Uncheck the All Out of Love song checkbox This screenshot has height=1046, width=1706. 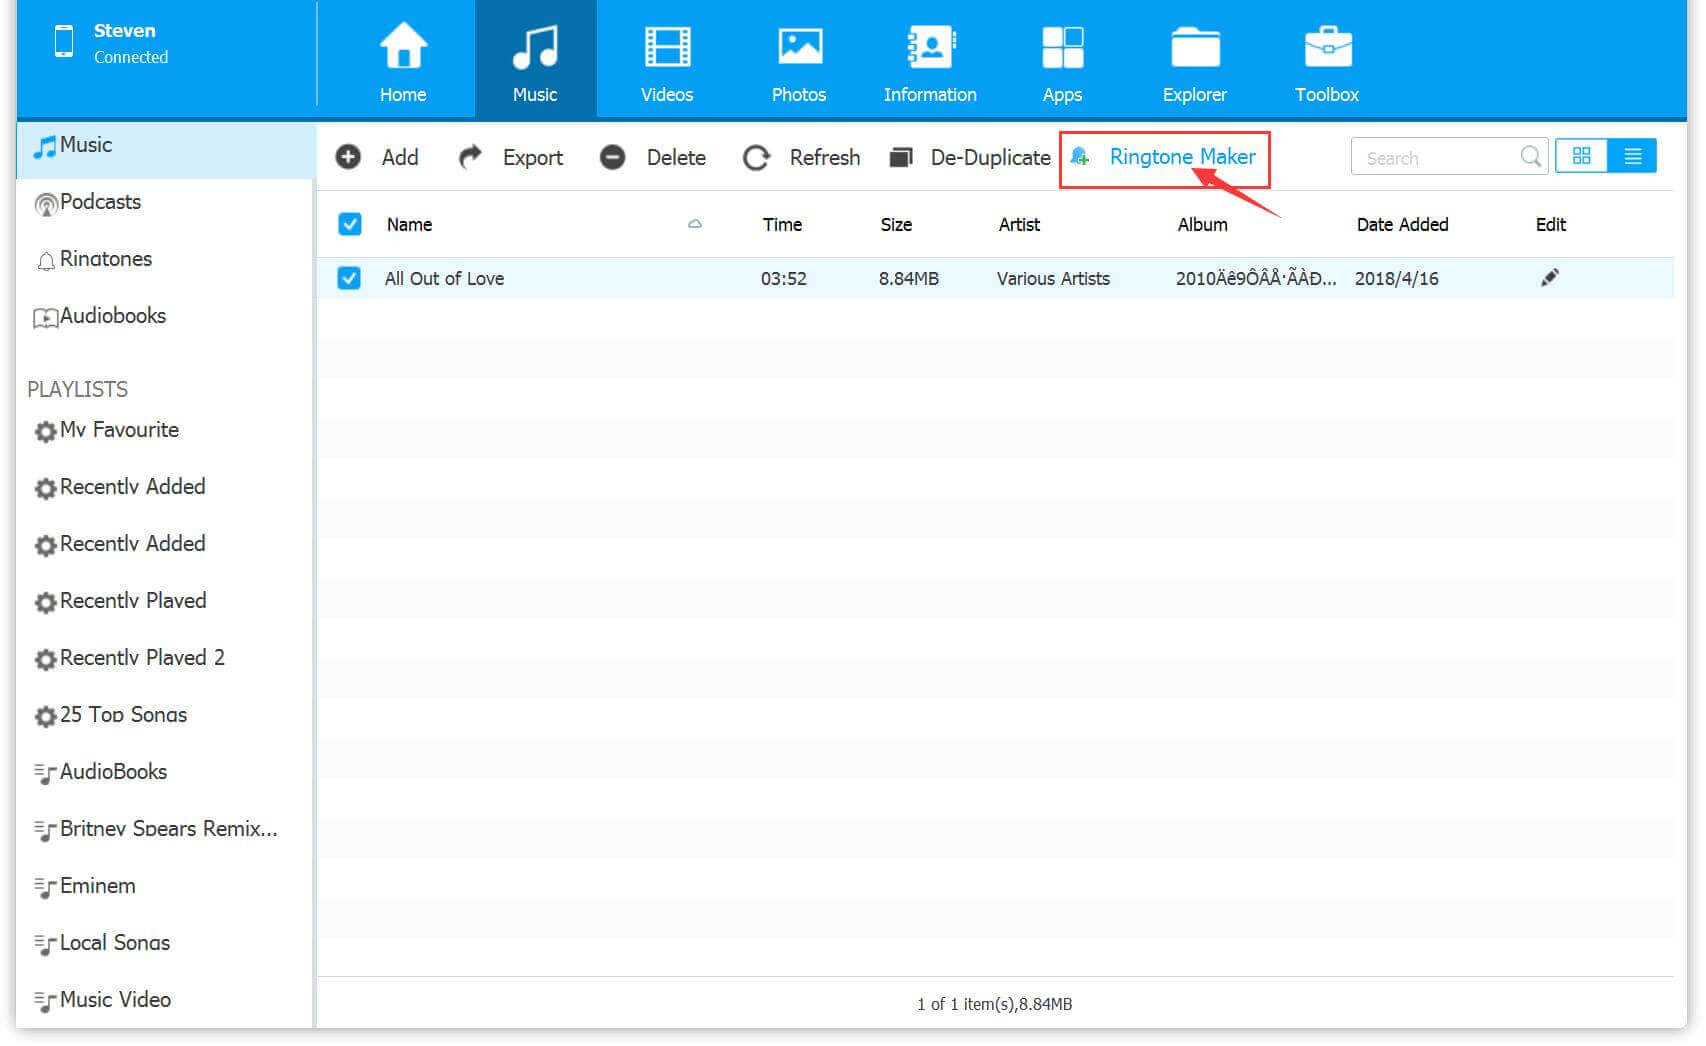pyautogui.click(x=349, y=278)
